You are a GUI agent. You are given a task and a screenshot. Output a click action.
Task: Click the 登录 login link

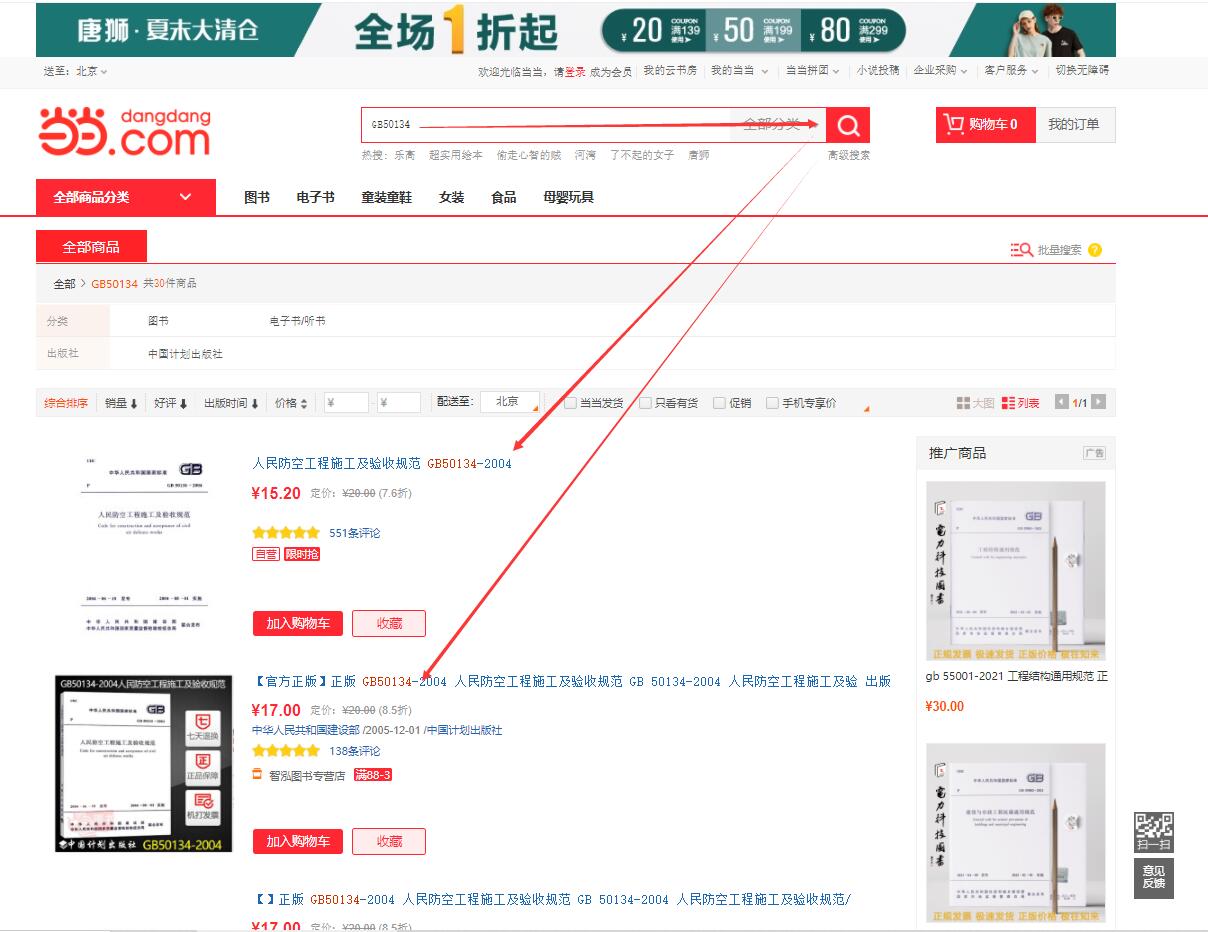click(575, 71)
